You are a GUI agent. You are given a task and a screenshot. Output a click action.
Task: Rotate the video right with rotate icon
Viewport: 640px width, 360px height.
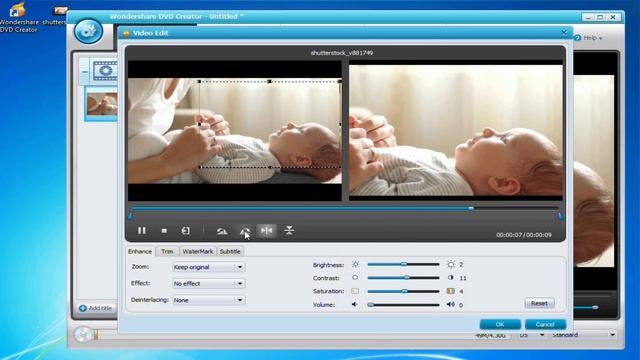pos(244,231)
